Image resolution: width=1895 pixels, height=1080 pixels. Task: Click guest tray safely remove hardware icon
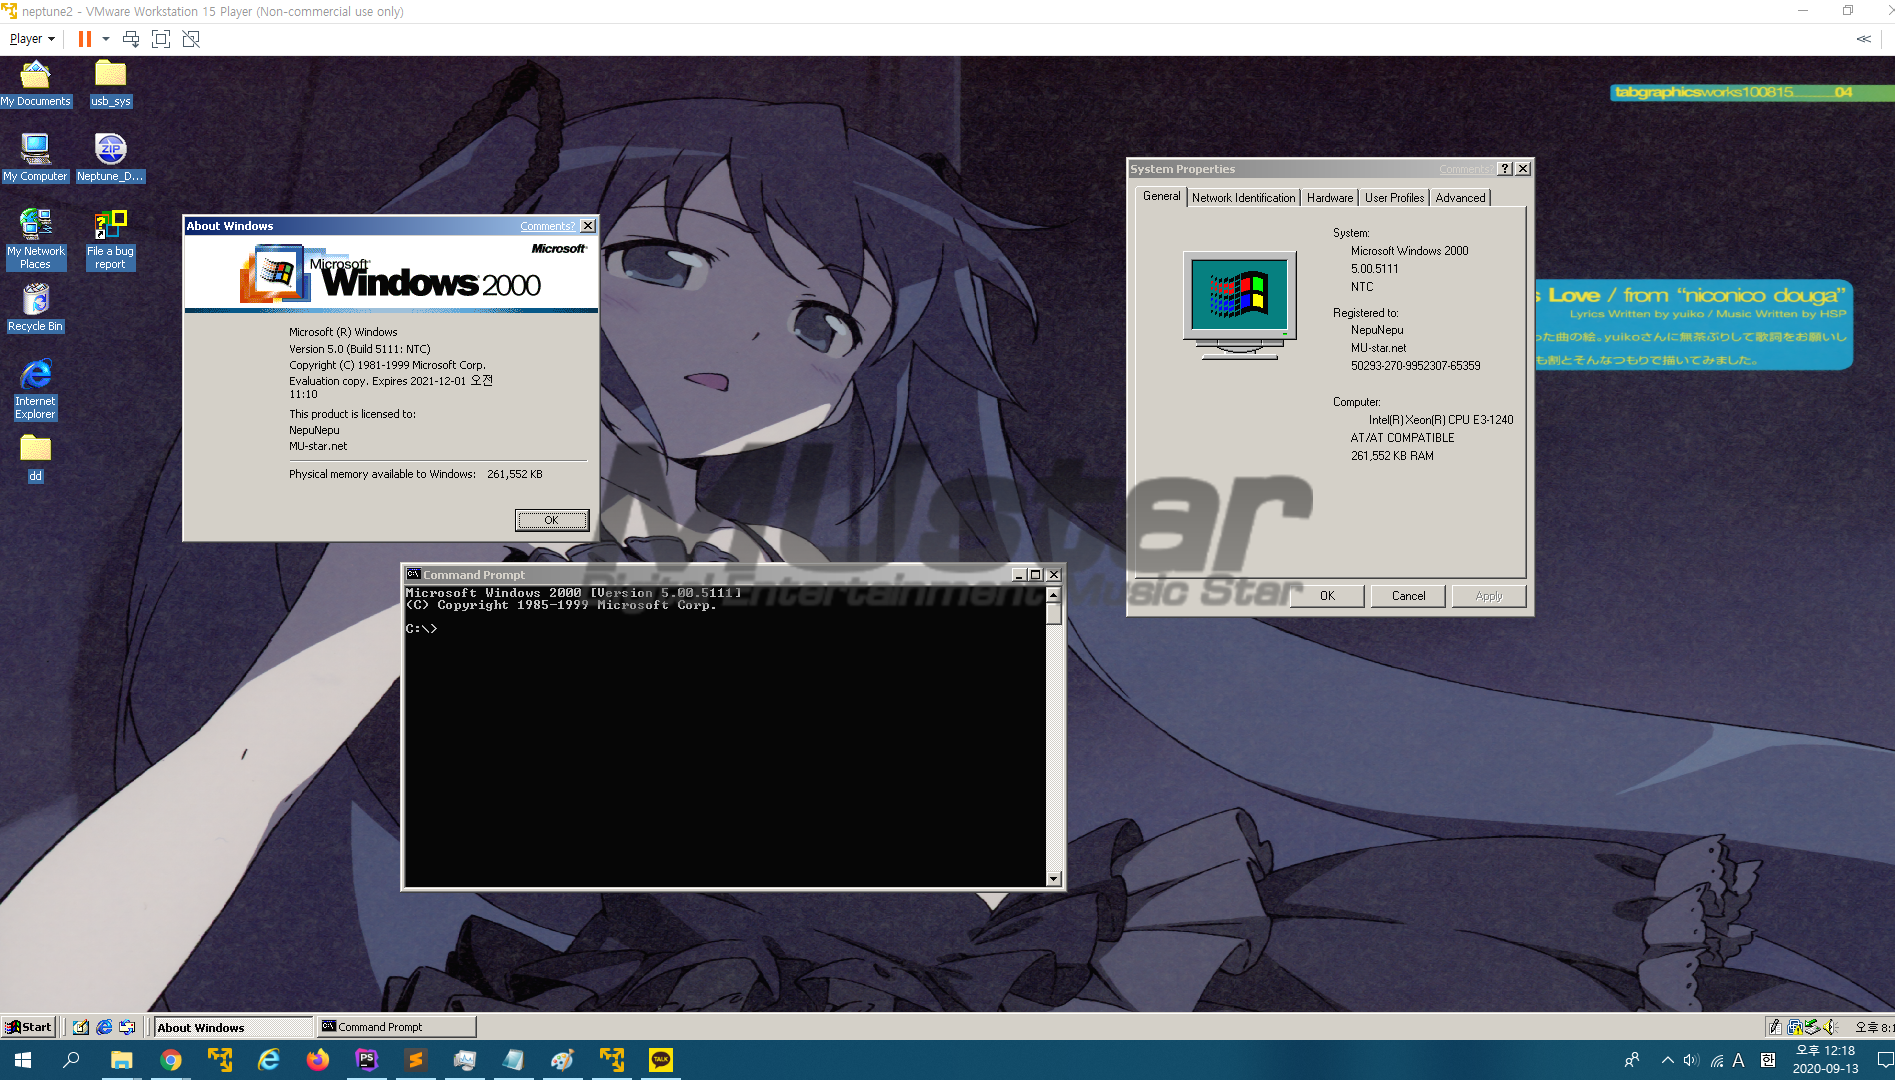1813,1027
